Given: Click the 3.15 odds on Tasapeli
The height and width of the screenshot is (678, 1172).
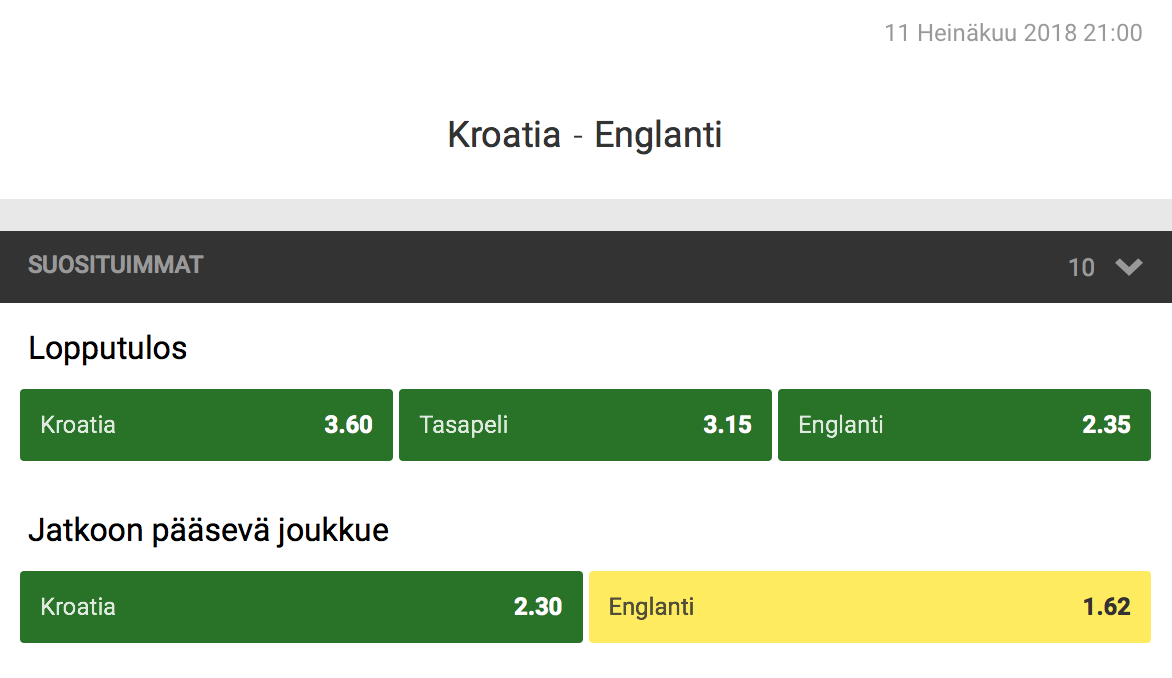Looking at the screenshot, I should (x=727, y=425).
